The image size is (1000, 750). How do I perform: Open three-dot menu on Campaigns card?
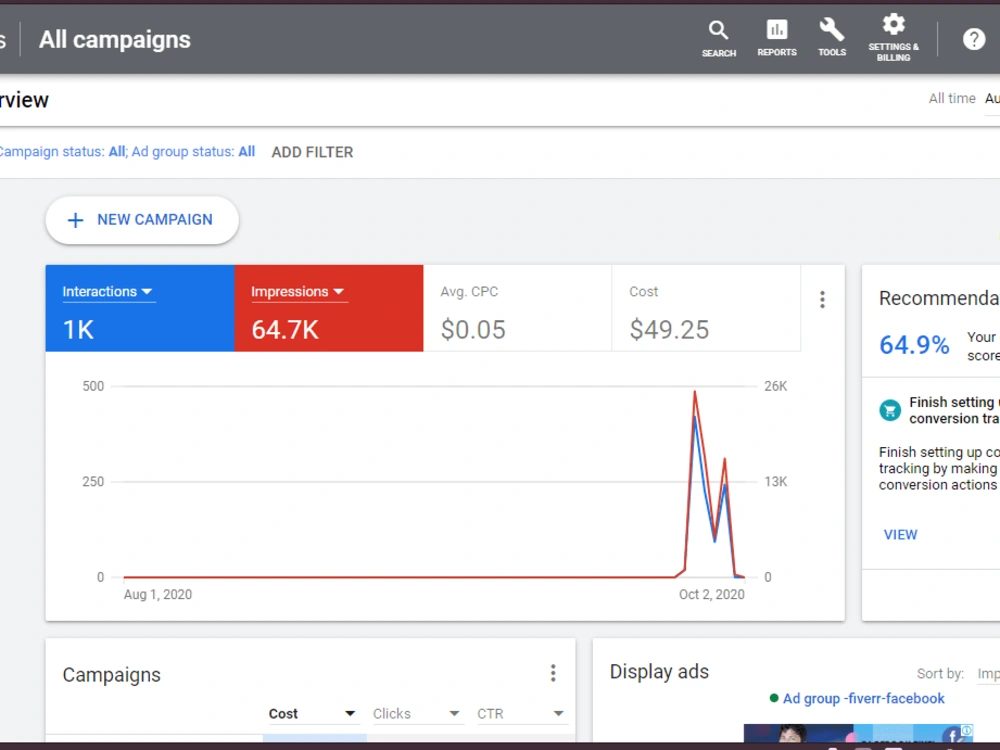coord(553,673)
